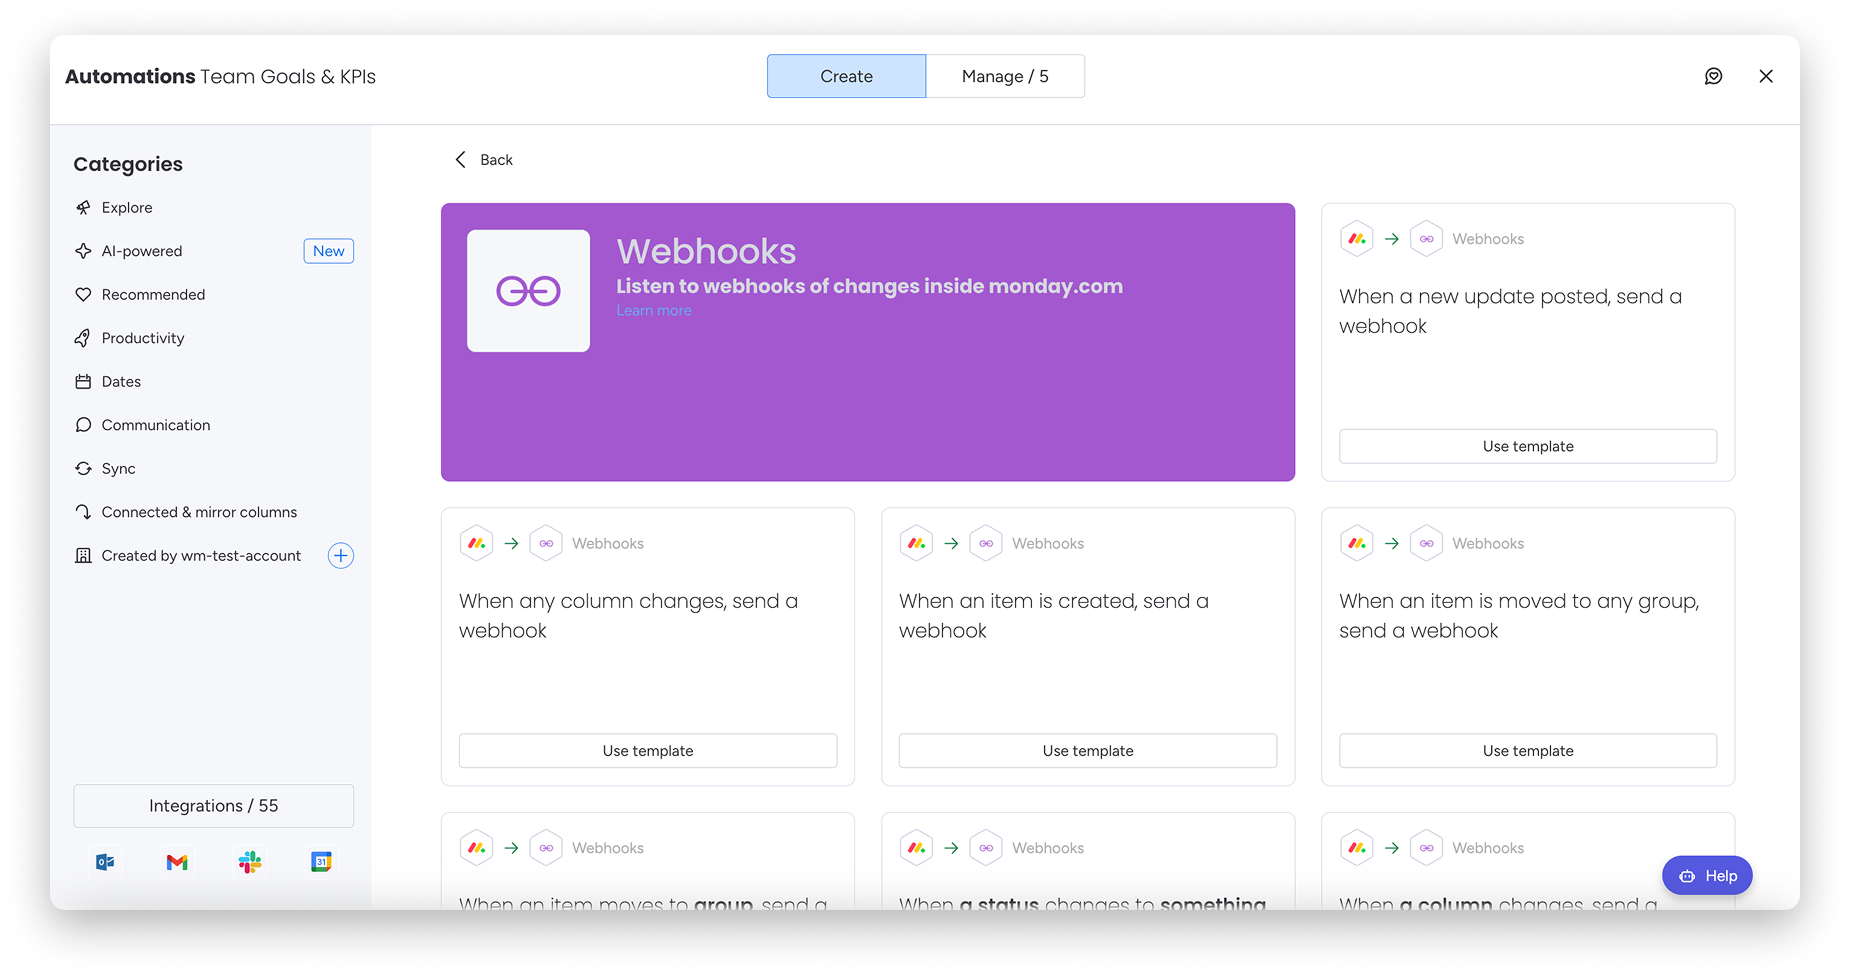Click the Sync refresh icon

[84, 468]
